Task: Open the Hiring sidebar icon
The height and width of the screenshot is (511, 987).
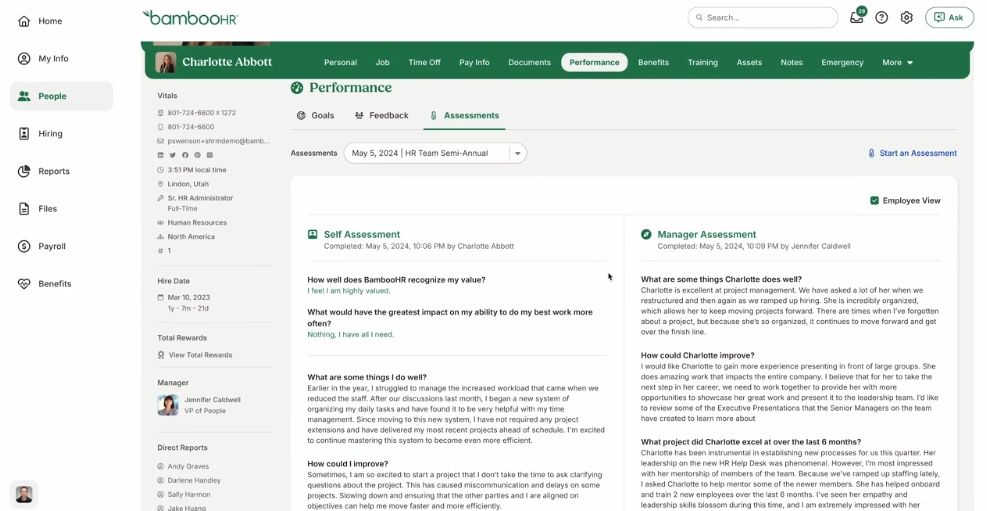Action: tap(24, 133)
